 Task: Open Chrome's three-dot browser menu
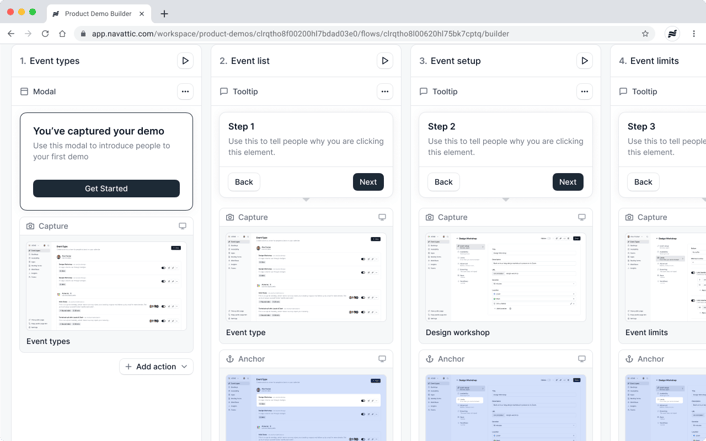[694, 34]
